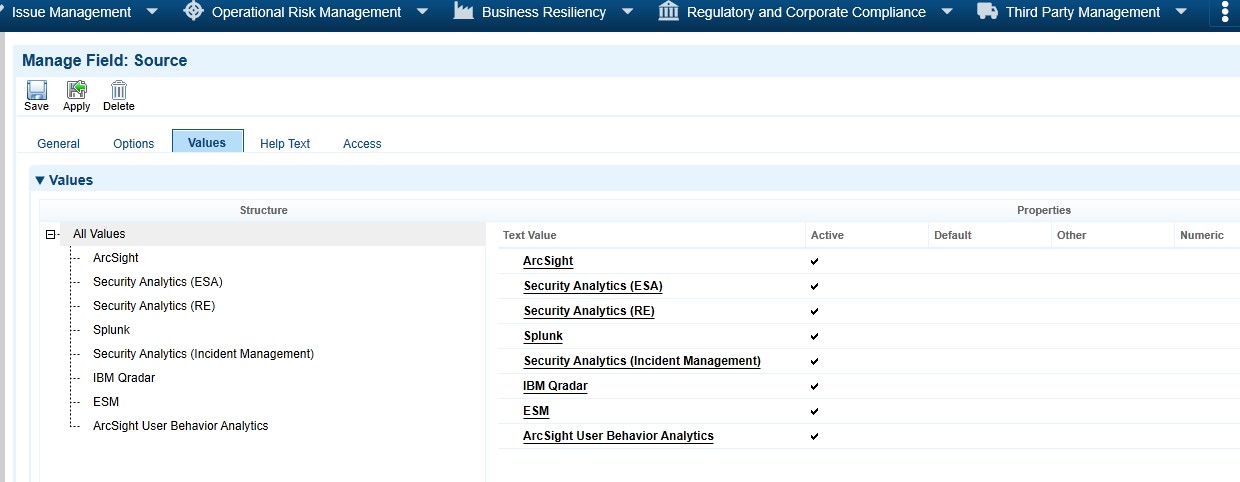Screen dimensions: 1240x482
Task: Open the Issue Management menu
Action: pyautogui.click(x=71, y=12)
